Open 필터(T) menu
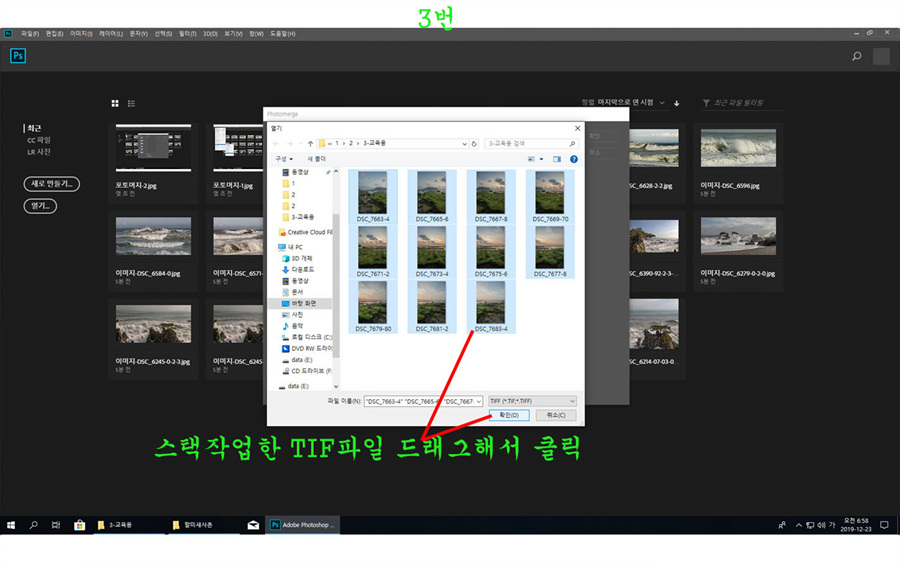This screenshot has width=900, height=563. 187,34
